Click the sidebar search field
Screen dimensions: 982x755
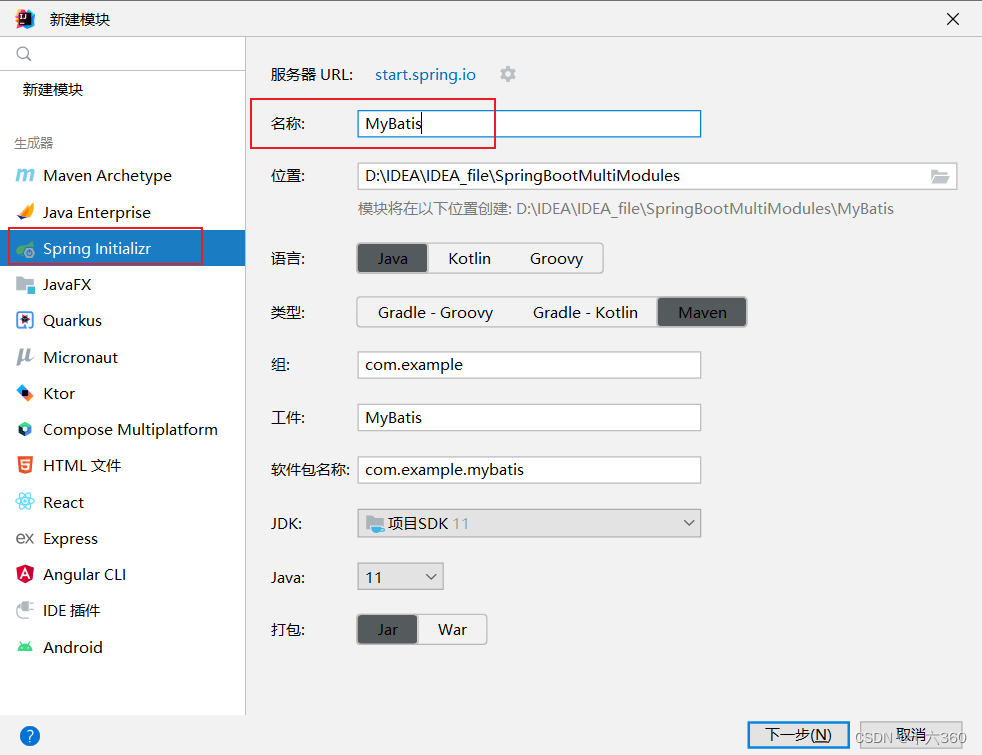point(123,54)
